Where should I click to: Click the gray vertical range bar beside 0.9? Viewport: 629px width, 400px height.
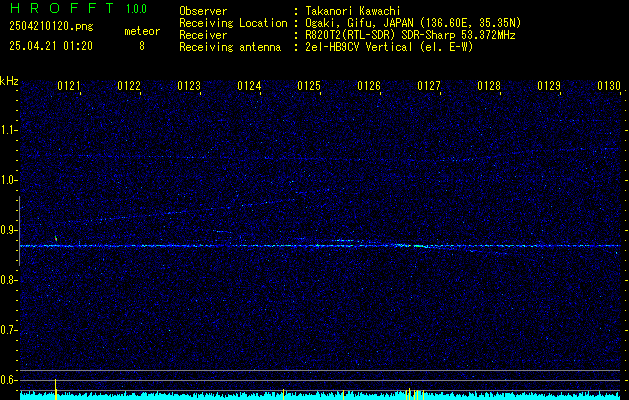click(20, 231)
